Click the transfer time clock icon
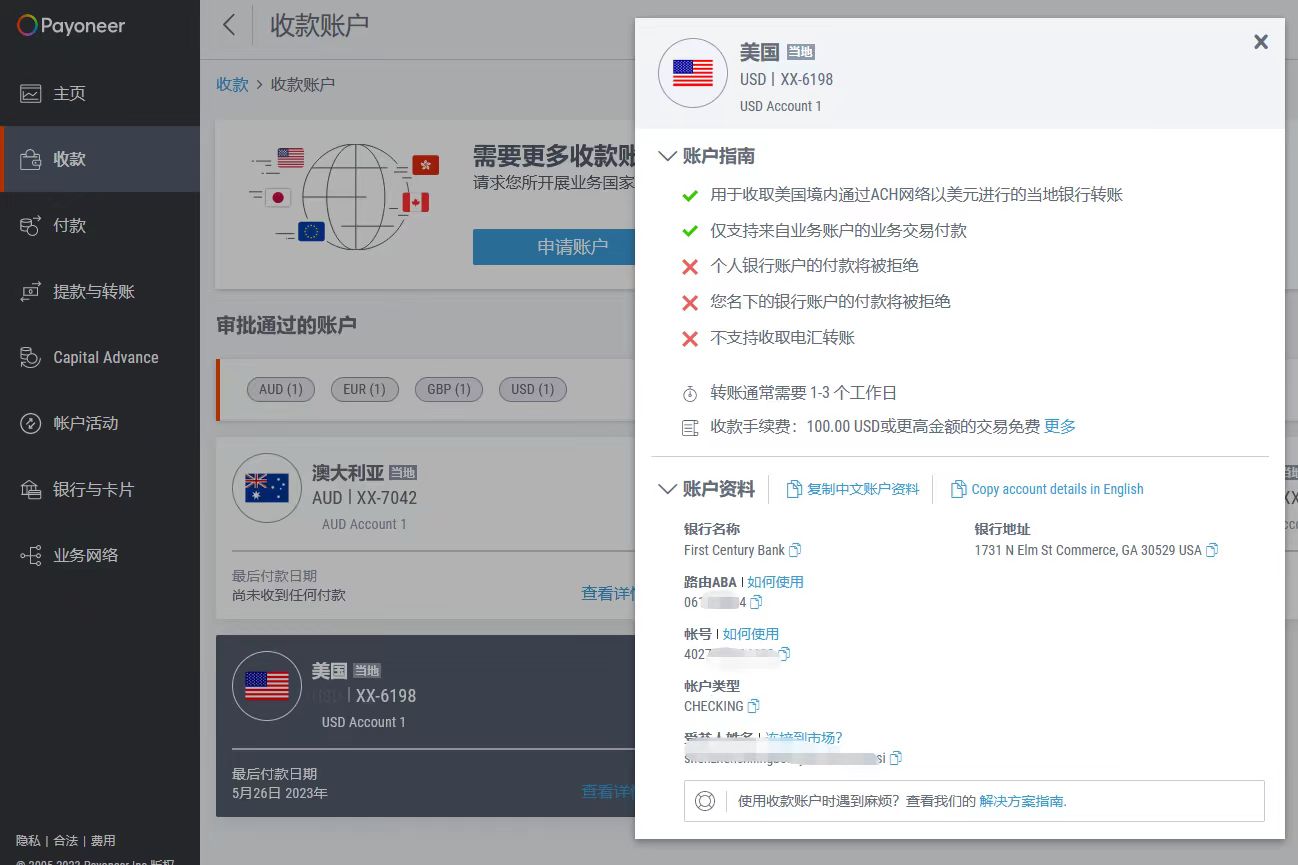Viewport: 1298px width, 865px height. click(x=689, y=393)
